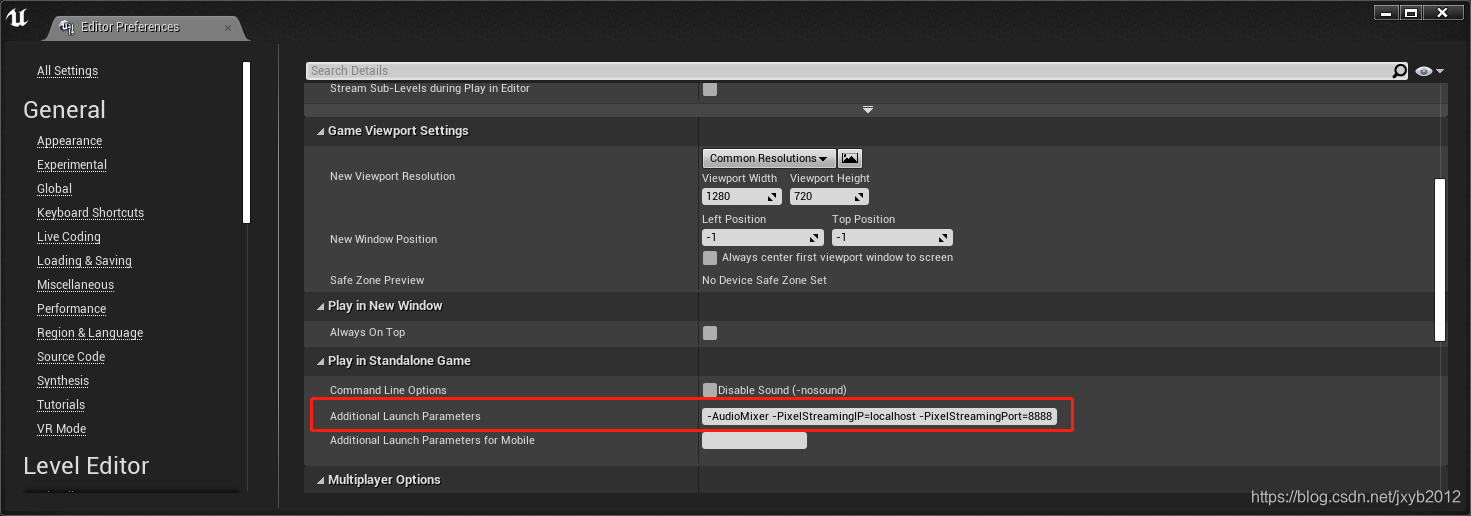Click Additional Launch Parameters for Mobile field
This screenshot has width=1471, height=516.
754,441
